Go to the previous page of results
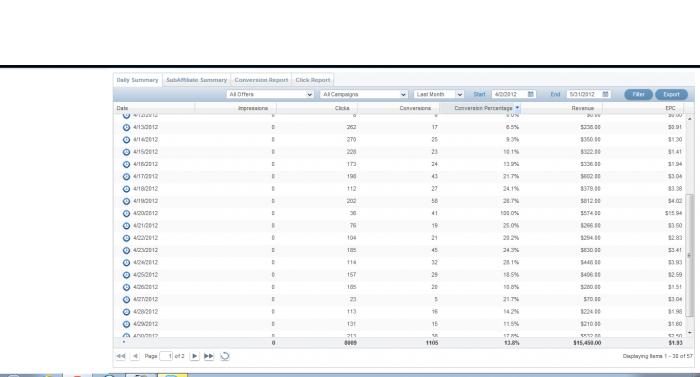Screen dimensions: 700x377 pos(135,356)
